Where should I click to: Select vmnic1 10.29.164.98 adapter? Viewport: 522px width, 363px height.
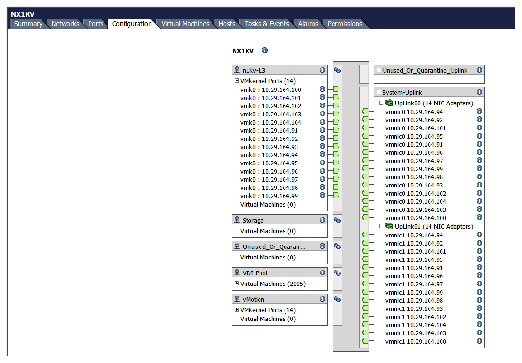[x=414, y=300]
